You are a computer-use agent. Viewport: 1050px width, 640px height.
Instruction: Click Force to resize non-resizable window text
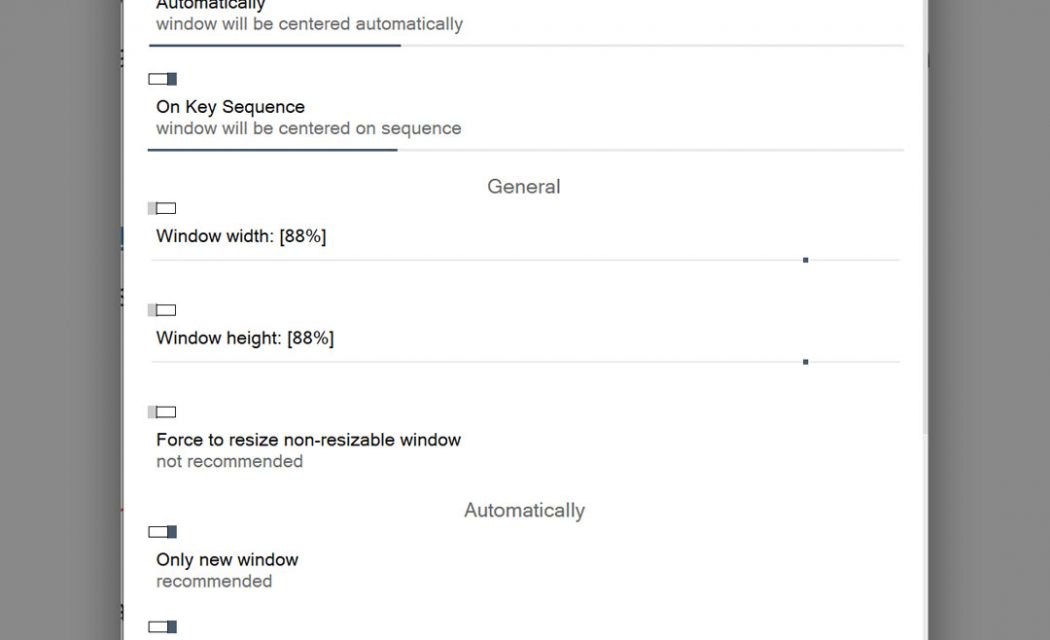tap(309, 440)
